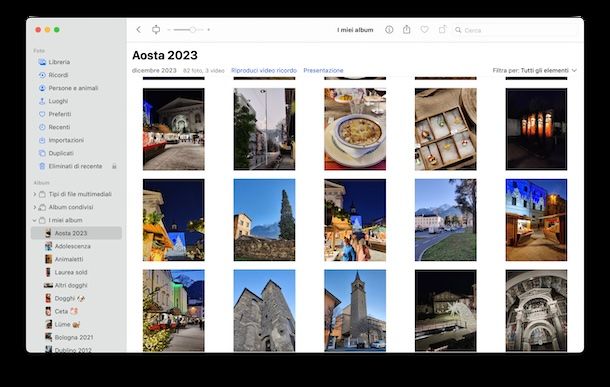This screenshot has width=610, height=387.
Task: Click the zoom-out minus sign
Action: pyautogui.click(x=169, y=30)
